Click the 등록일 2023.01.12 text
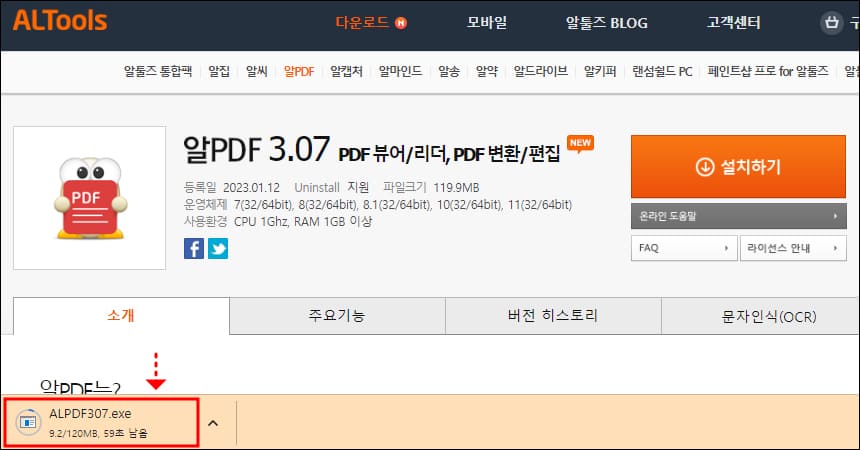Image resolution: width=860 pixels, height=450 pixels. 231,188
